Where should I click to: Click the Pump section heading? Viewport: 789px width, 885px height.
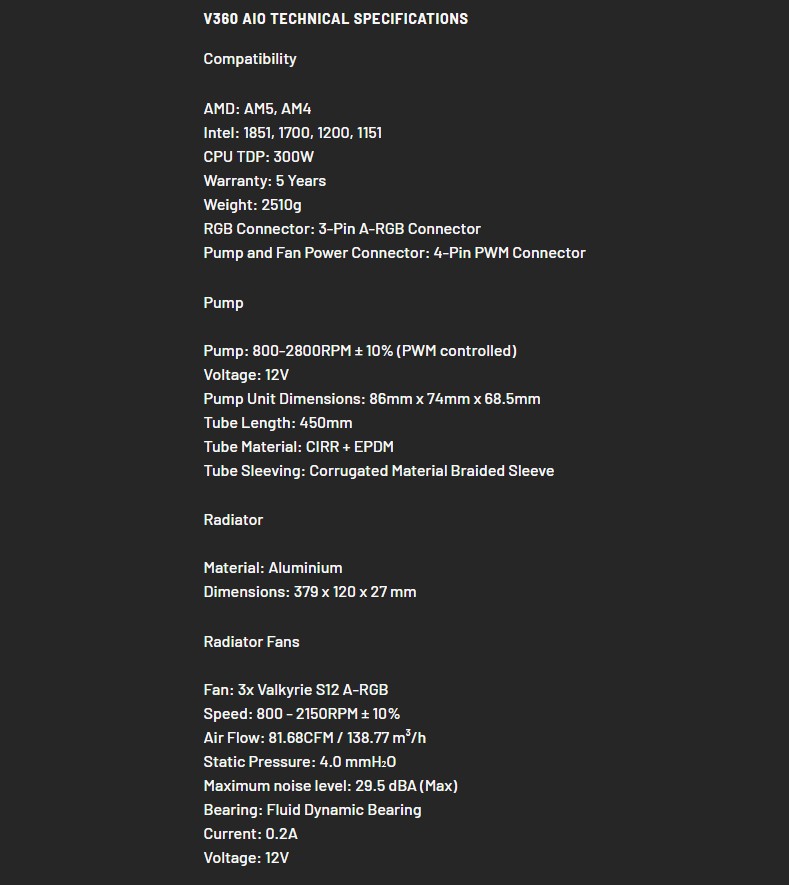click(223, 303)
